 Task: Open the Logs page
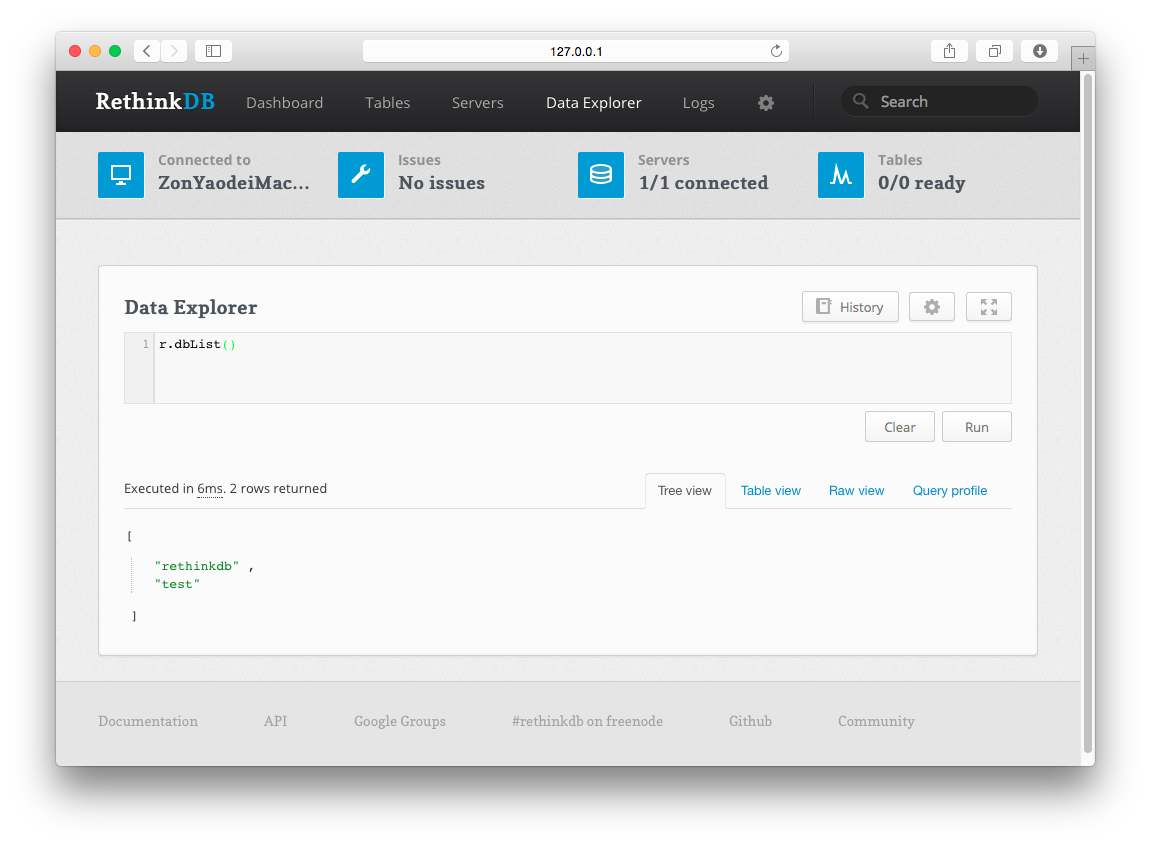click(698, 103)
